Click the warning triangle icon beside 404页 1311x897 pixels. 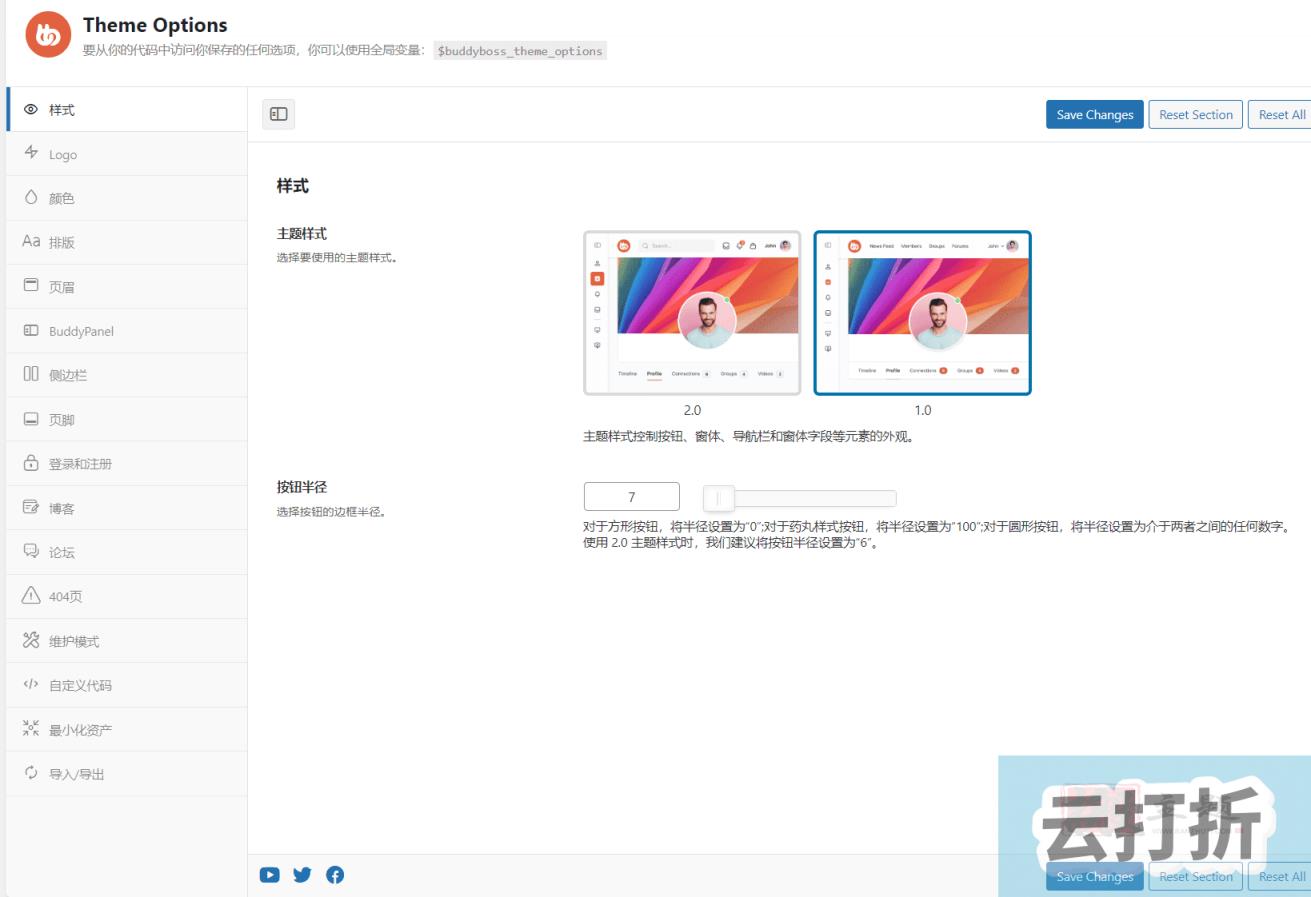tap(31, 596)
